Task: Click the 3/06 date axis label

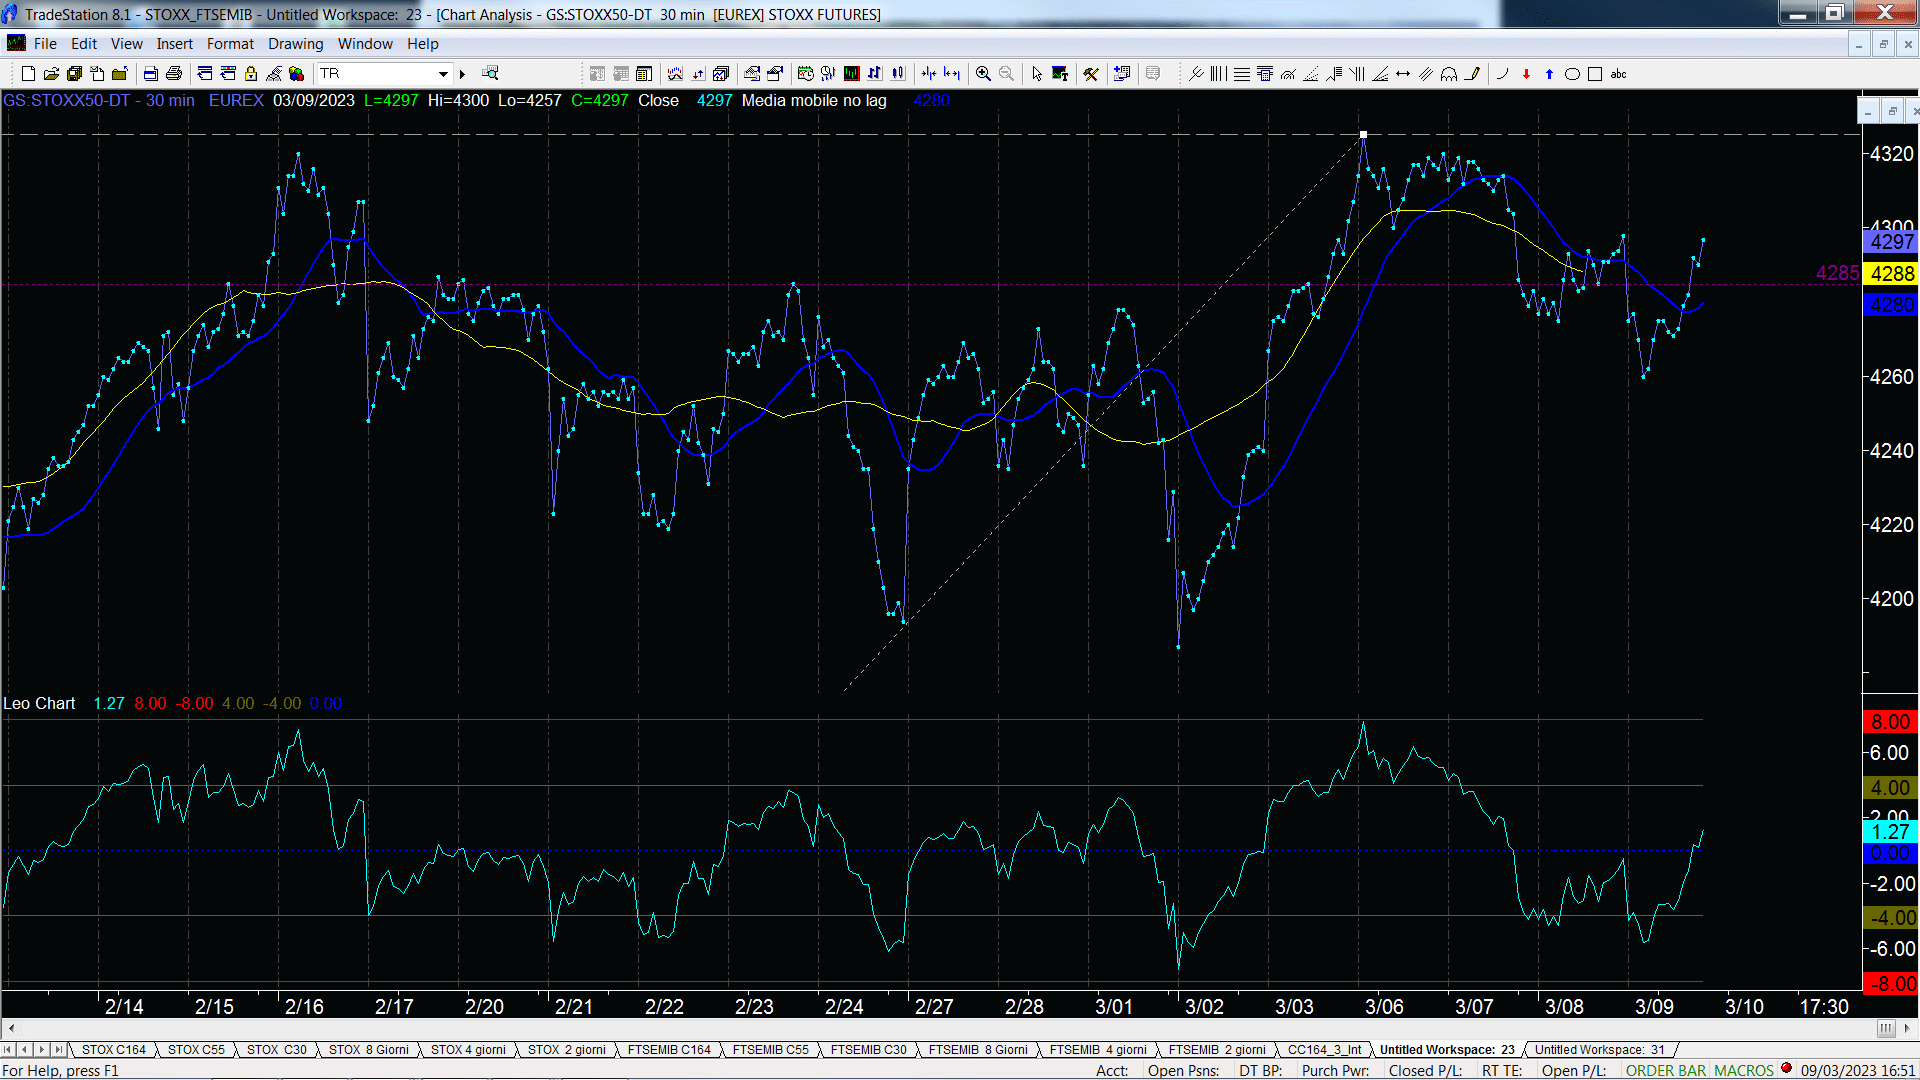Action: click(1384, 1007)
